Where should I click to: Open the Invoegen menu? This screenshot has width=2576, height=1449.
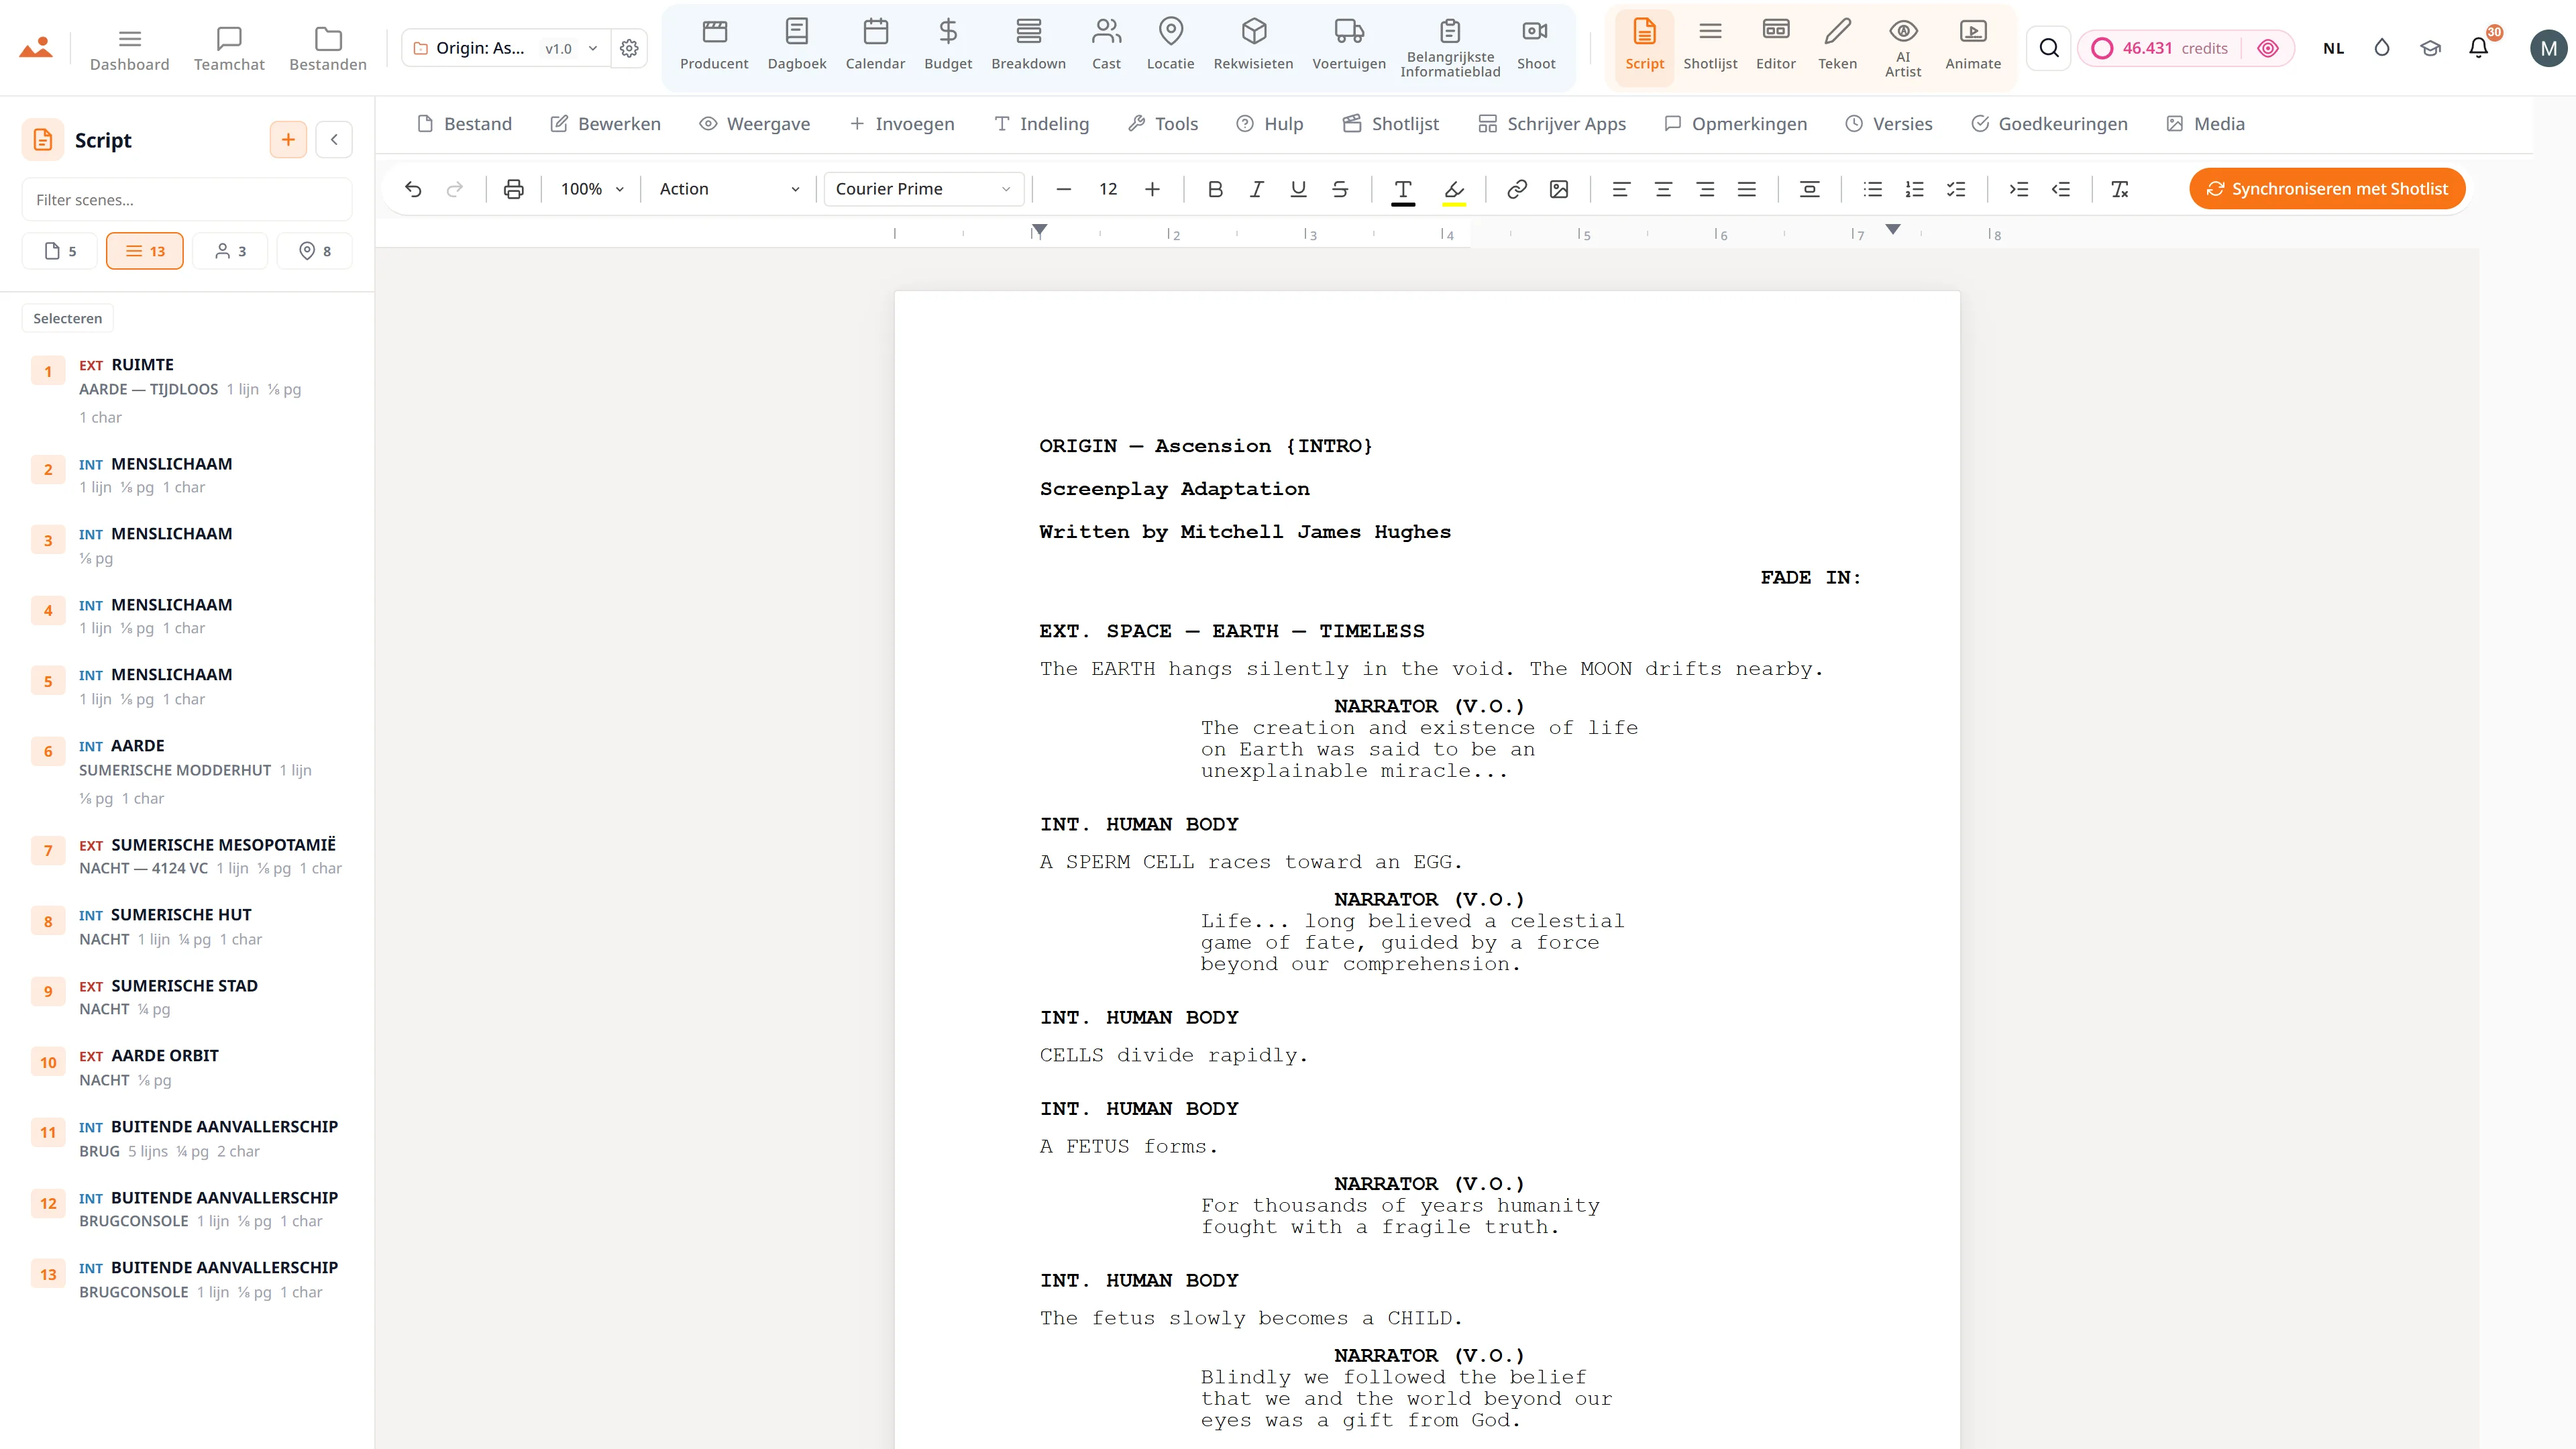point(902,124)
